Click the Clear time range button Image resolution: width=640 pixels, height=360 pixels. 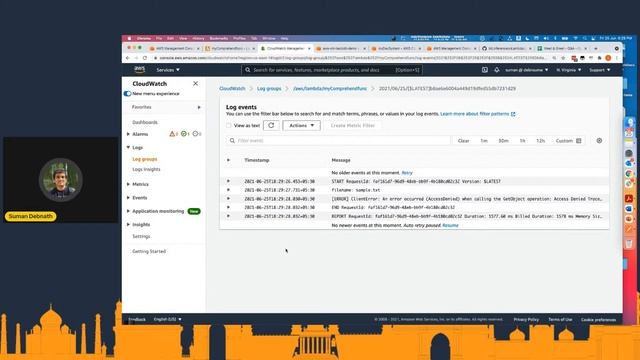click(463, 140)
